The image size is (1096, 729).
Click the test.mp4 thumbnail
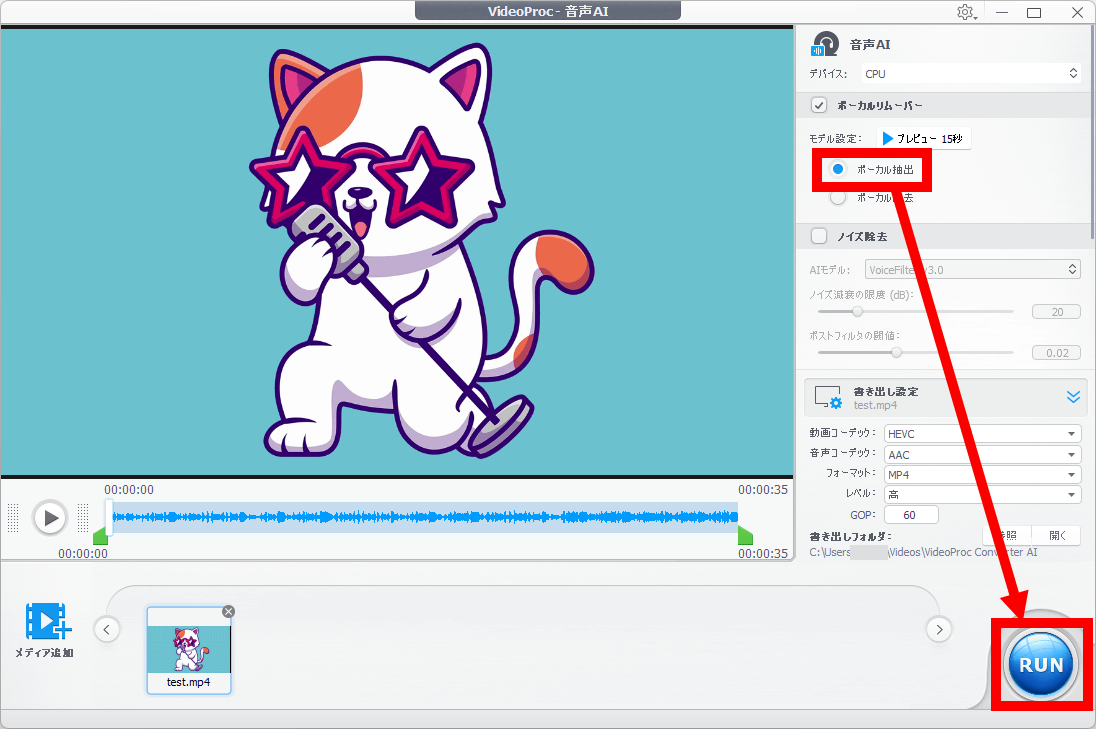189,644
